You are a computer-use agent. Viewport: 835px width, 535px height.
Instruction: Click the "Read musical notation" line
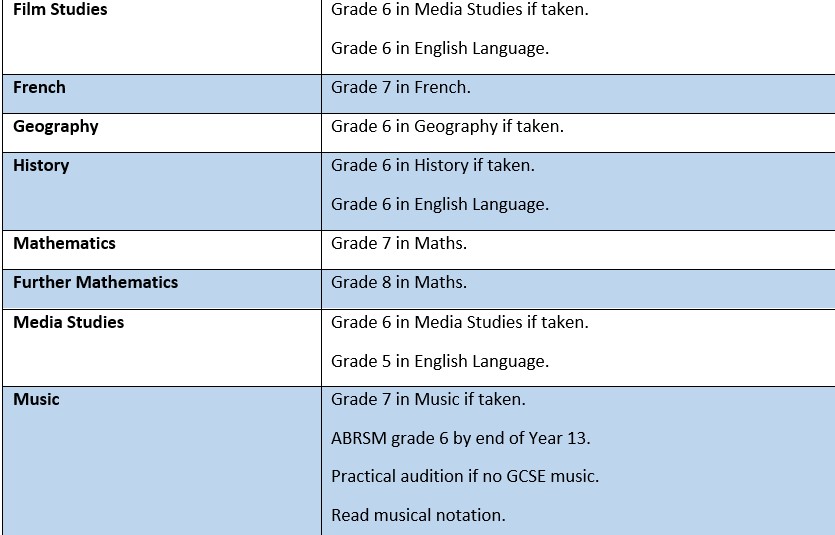tap(417, 516)
